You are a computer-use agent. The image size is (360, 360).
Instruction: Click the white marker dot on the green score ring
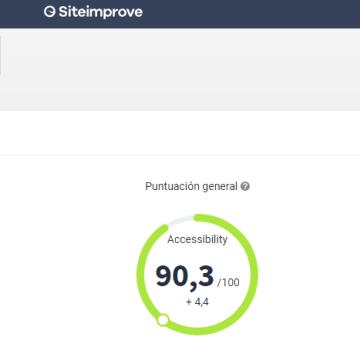point(163,320)
